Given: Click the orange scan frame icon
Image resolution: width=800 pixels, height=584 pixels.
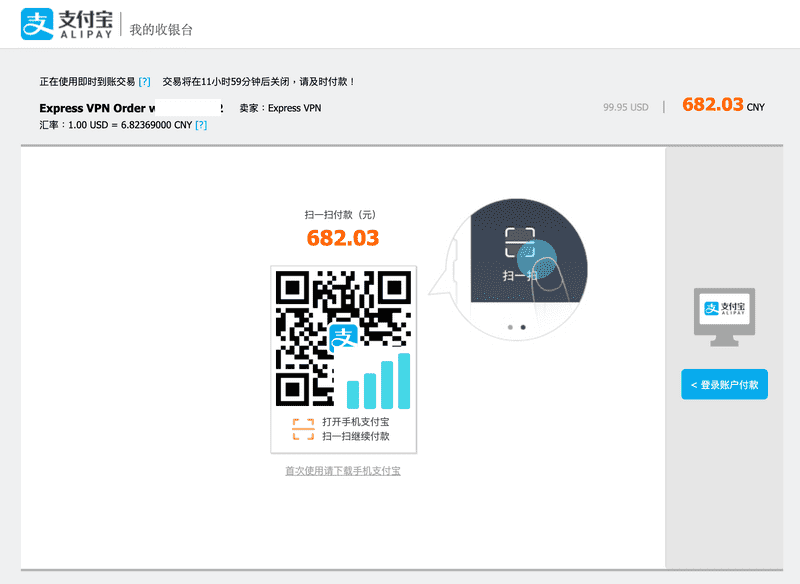Looking at the screenshot, I should click(303, 429).
